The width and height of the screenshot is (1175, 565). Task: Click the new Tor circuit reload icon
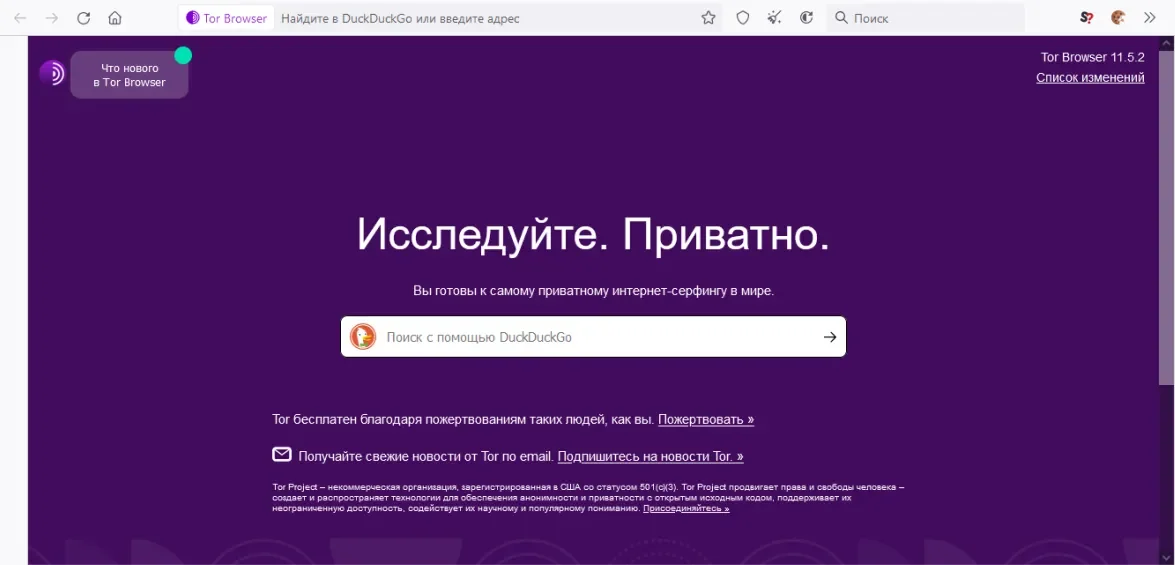(807, 18)
